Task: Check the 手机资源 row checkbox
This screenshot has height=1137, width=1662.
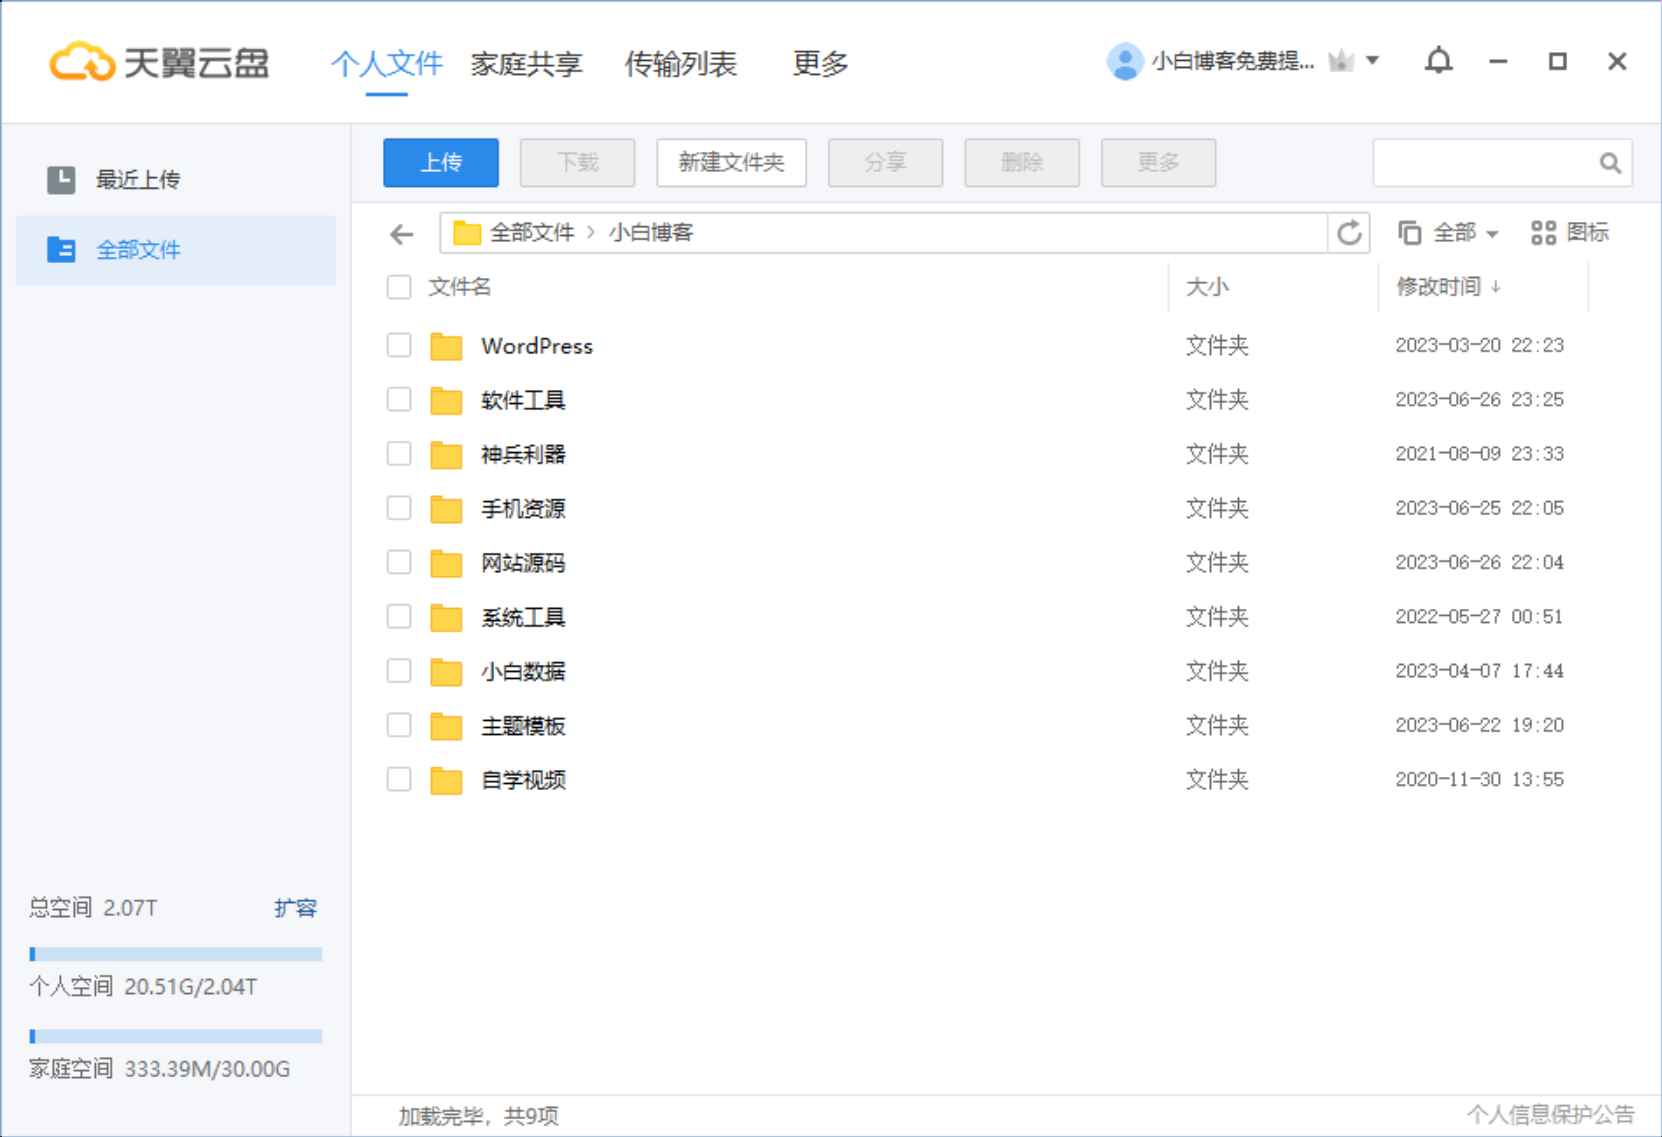Action: click(x=399, y=508)
